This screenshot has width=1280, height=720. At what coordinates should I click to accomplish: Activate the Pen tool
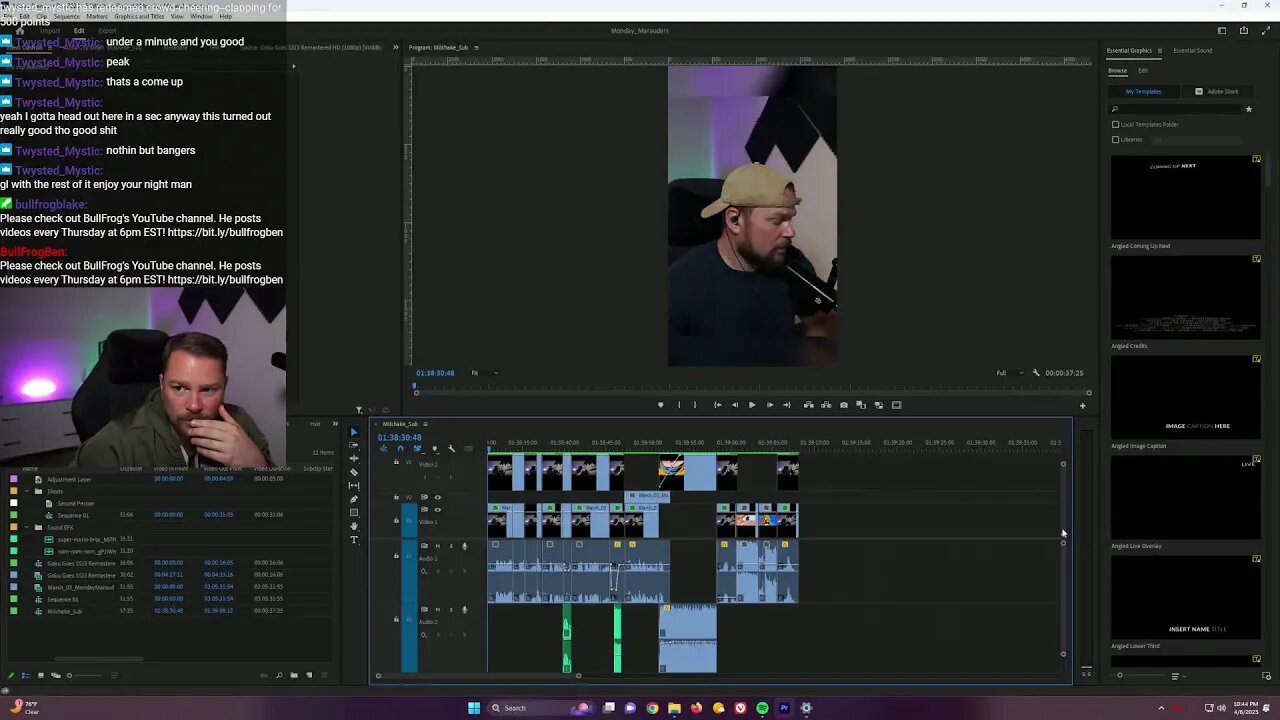[x=353, y=499]
